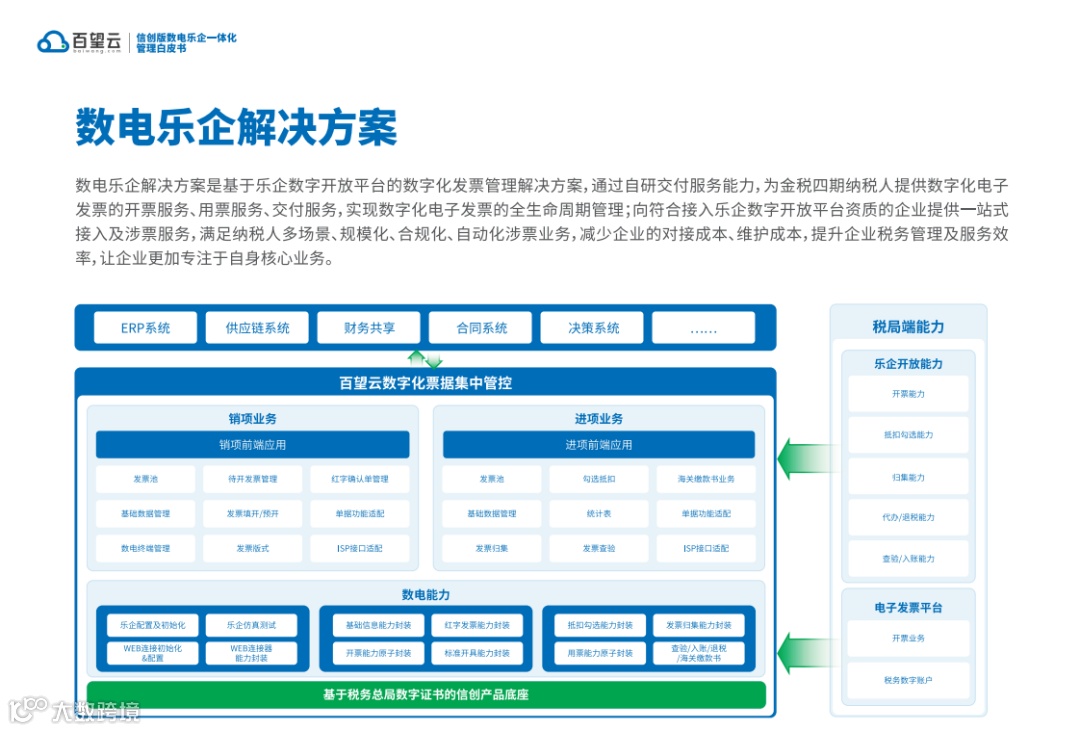This screenshot has height=731, width=1080.
Task: Click the 乐企仿真测试 box
Action: point(251,626)
